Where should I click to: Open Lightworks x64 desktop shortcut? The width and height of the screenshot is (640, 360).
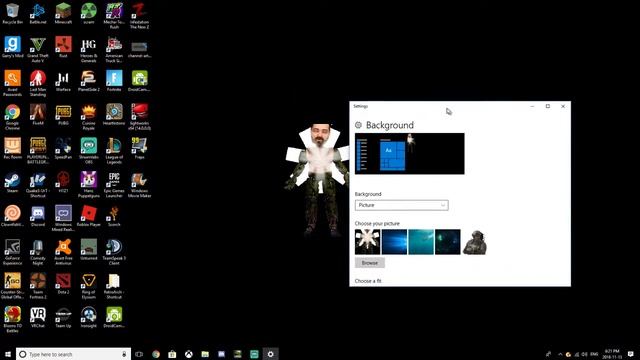139,117
